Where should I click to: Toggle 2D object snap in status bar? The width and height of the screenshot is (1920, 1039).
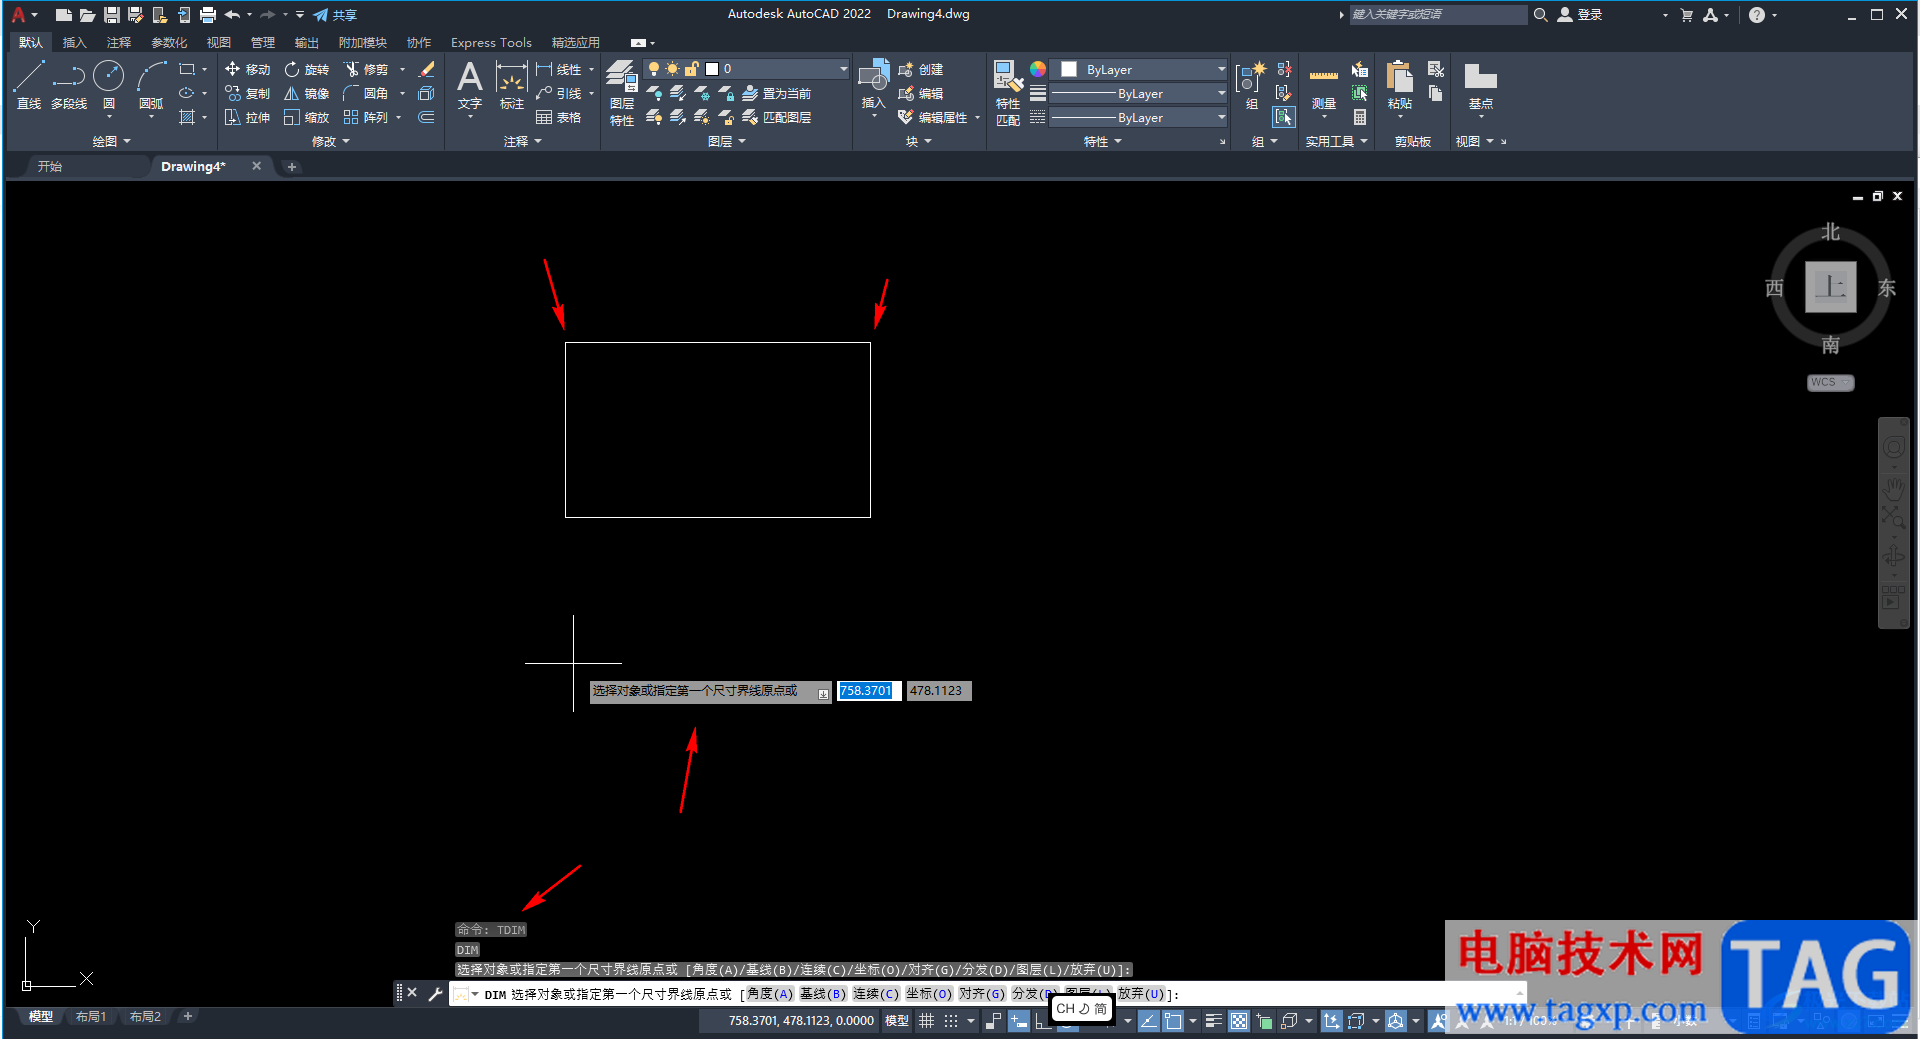point(1173,1021)
